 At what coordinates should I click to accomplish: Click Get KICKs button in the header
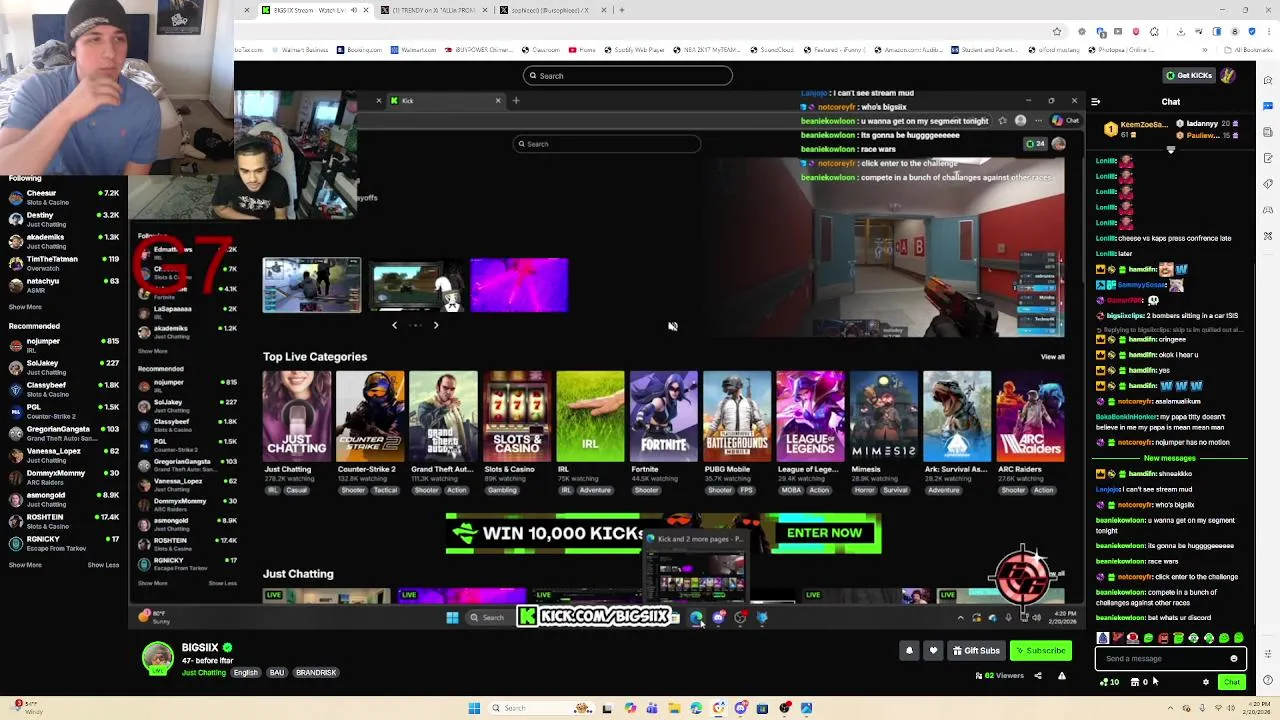click(x=1189, y=75)
